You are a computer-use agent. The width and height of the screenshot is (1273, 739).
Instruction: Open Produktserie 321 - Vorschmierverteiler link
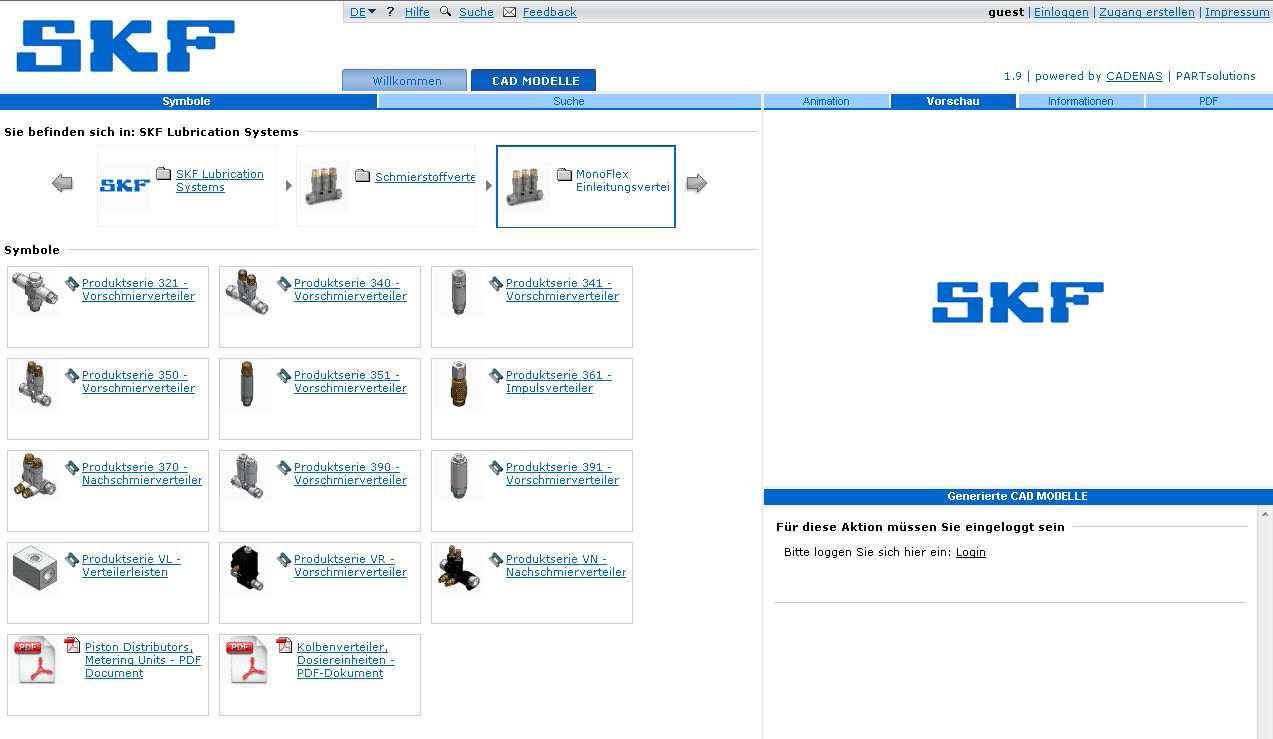pyautogui.click(x=138, y=290)
